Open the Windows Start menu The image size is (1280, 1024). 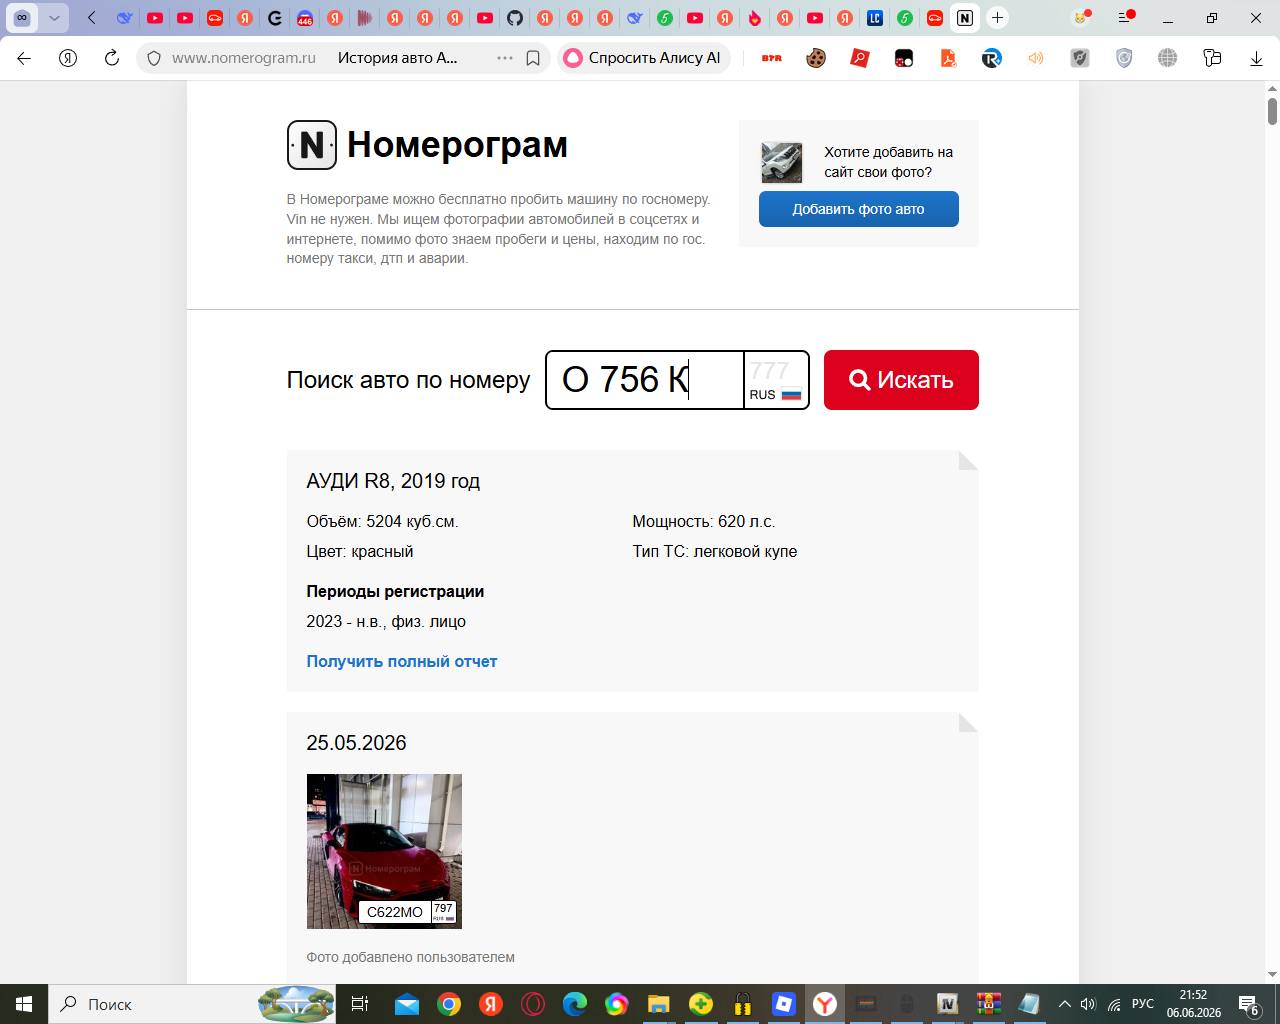pos(24,1004)
